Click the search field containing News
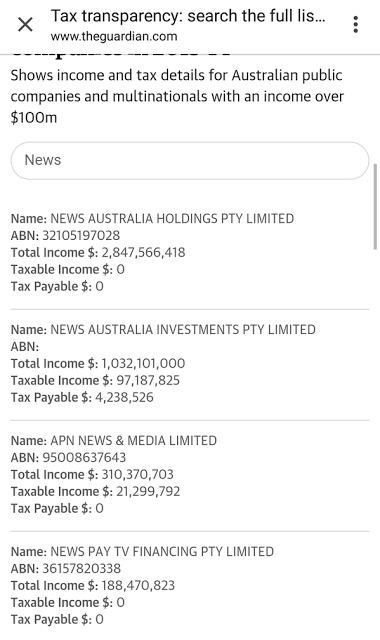The width and height of the screenshot is (380, 640). coord(190,160)
